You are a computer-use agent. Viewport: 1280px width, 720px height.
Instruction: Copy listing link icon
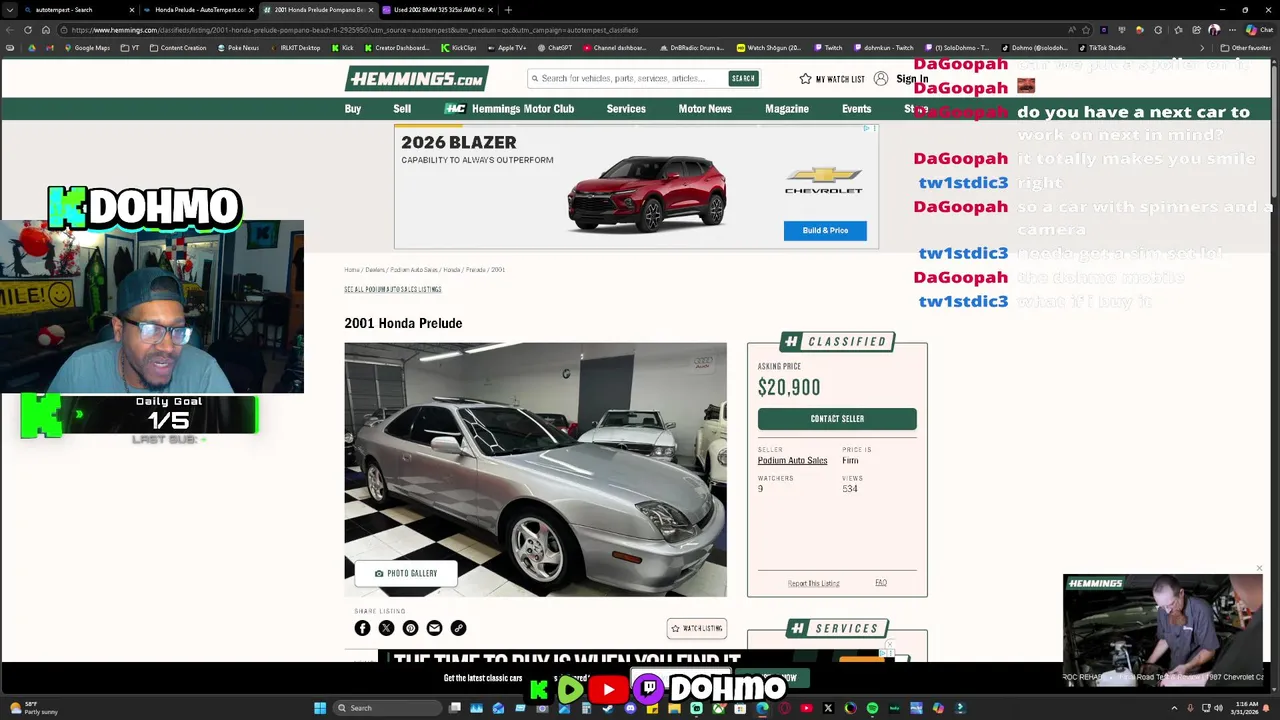(x=458, y=628)
